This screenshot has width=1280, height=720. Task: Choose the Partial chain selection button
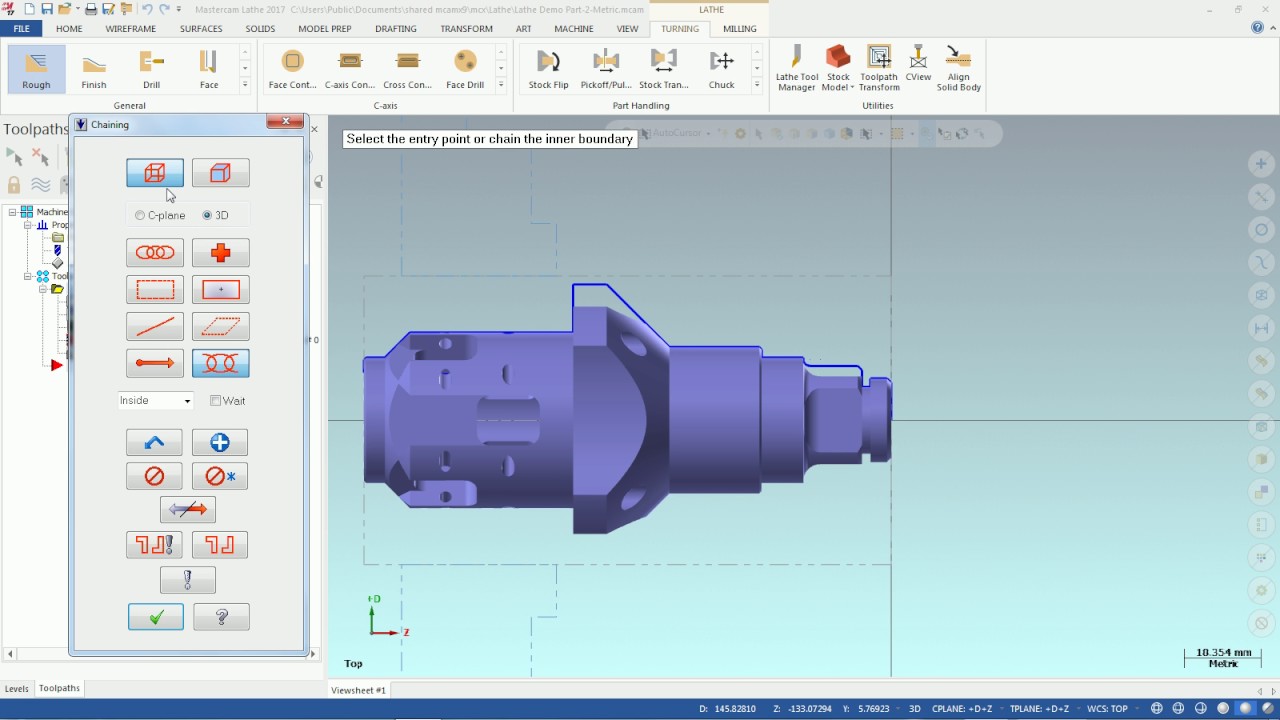coord(221,363)
